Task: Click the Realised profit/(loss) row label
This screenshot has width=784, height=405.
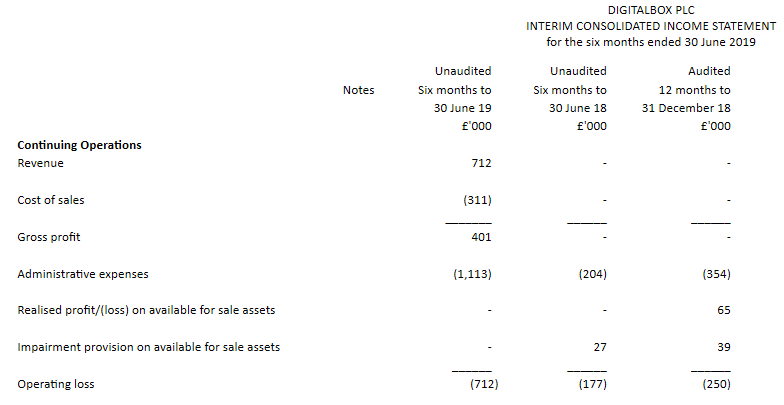Action: 146,310
